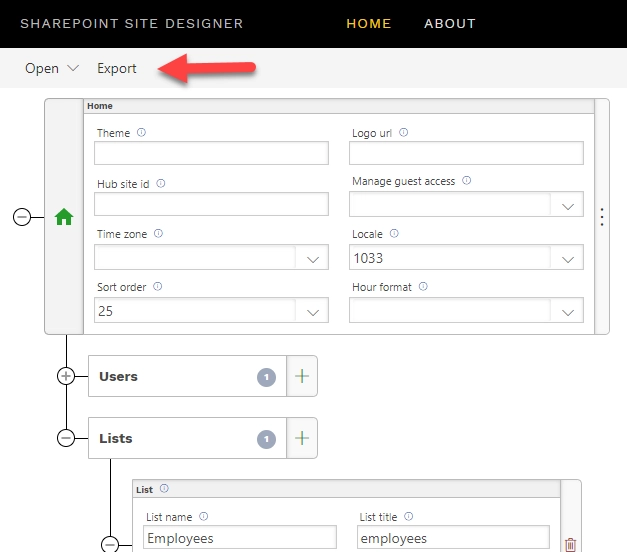Go to the HOME navigation tab
Viewport: 627px width, 552px height.
(x=369, y=24)
